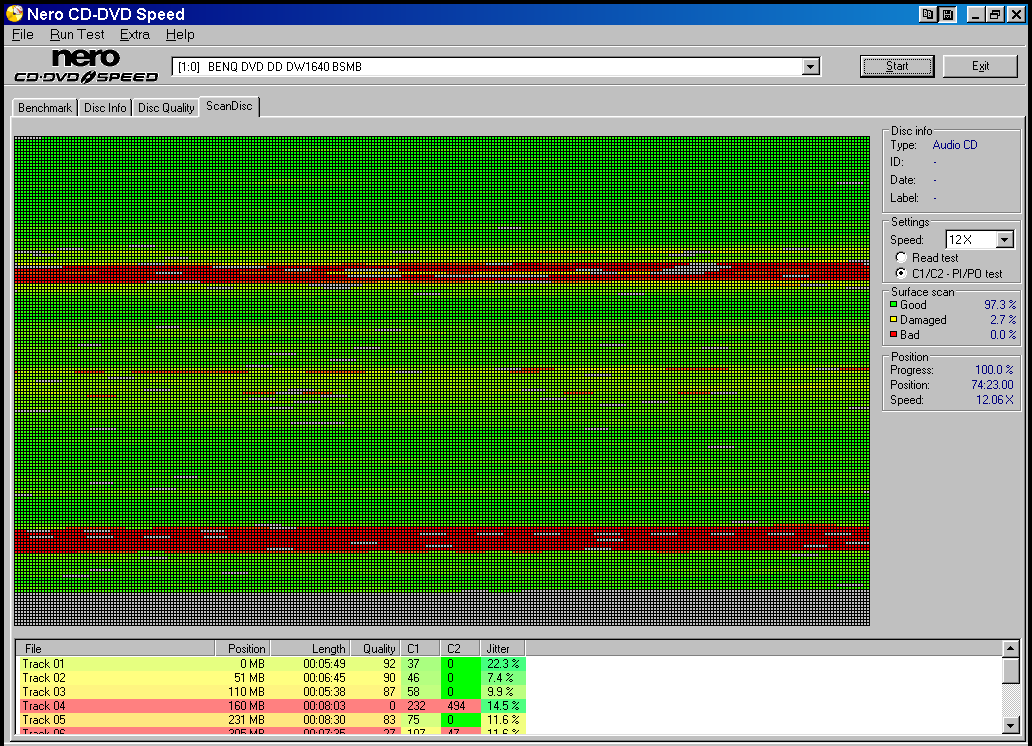This screenshot has height=746, width=1032.
Task: Click the Exit button
Action: tap(980, 66)
